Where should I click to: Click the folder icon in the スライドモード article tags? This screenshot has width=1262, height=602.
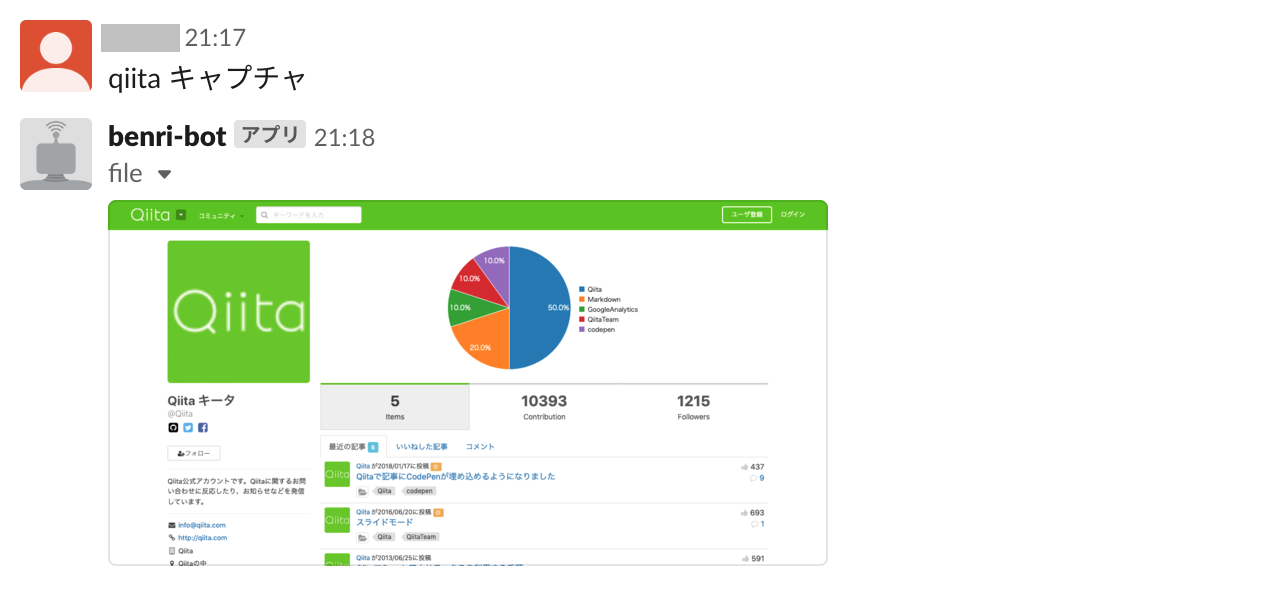(x=362, y=537)
